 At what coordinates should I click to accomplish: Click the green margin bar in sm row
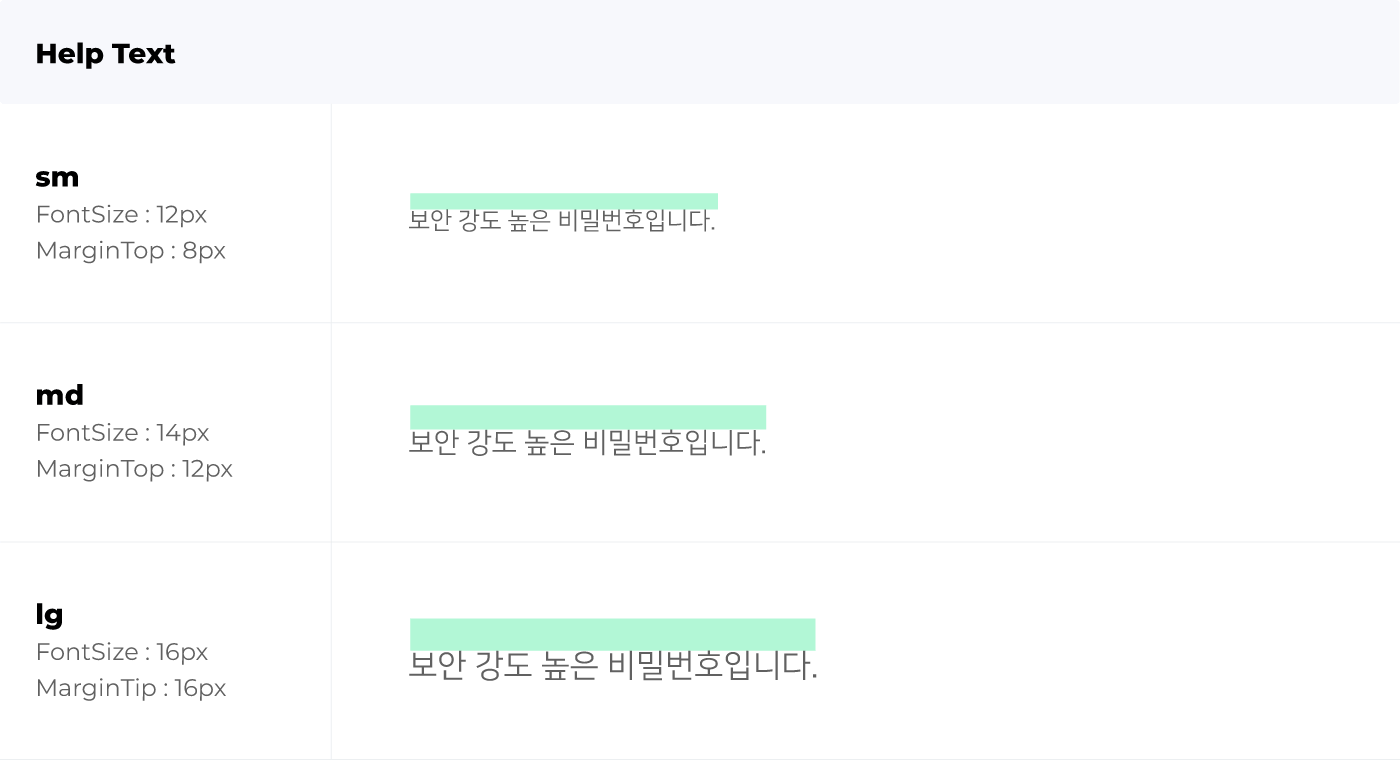(564, 201)
